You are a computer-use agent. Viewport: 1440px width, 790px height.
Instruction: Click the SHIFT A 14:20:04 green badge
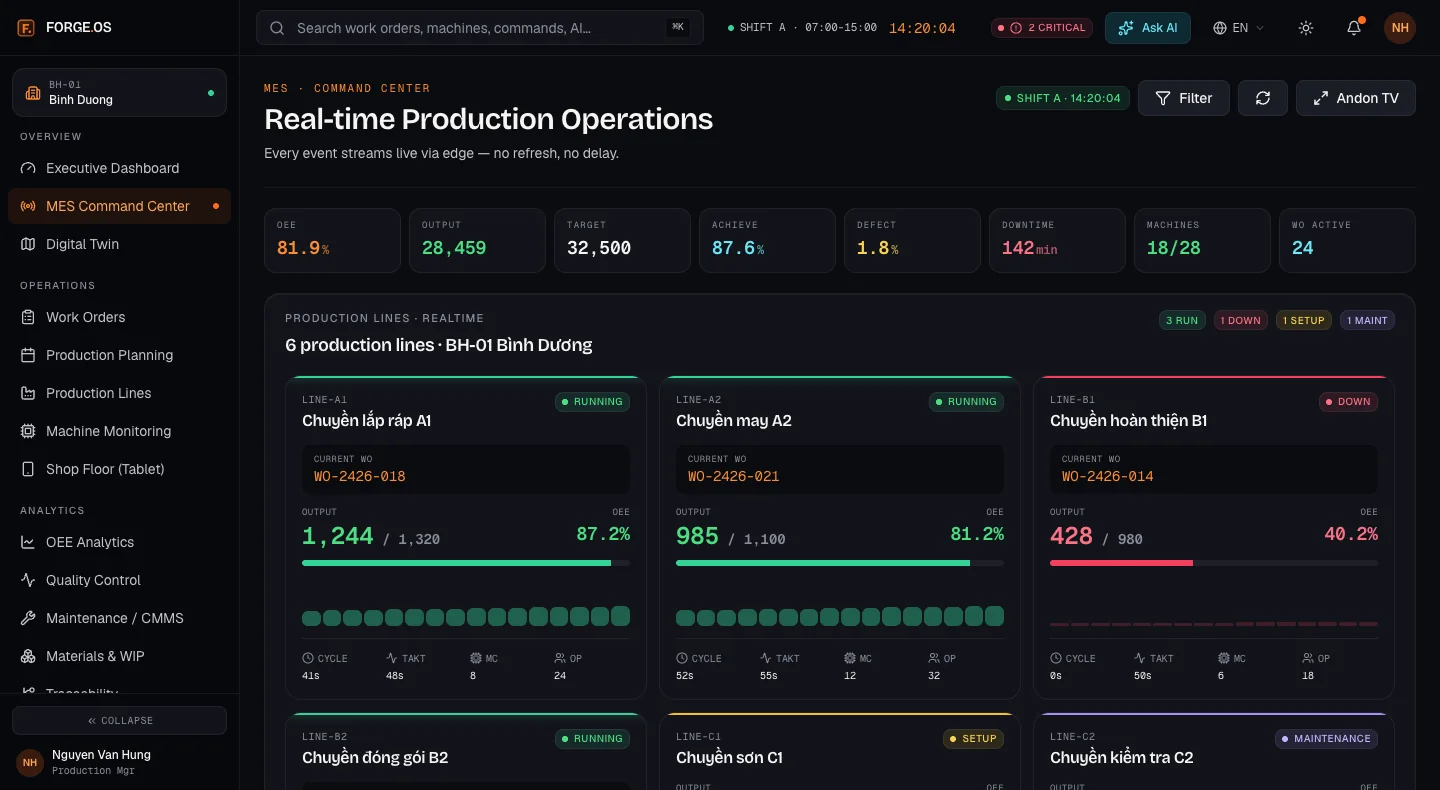(1063, 98)
